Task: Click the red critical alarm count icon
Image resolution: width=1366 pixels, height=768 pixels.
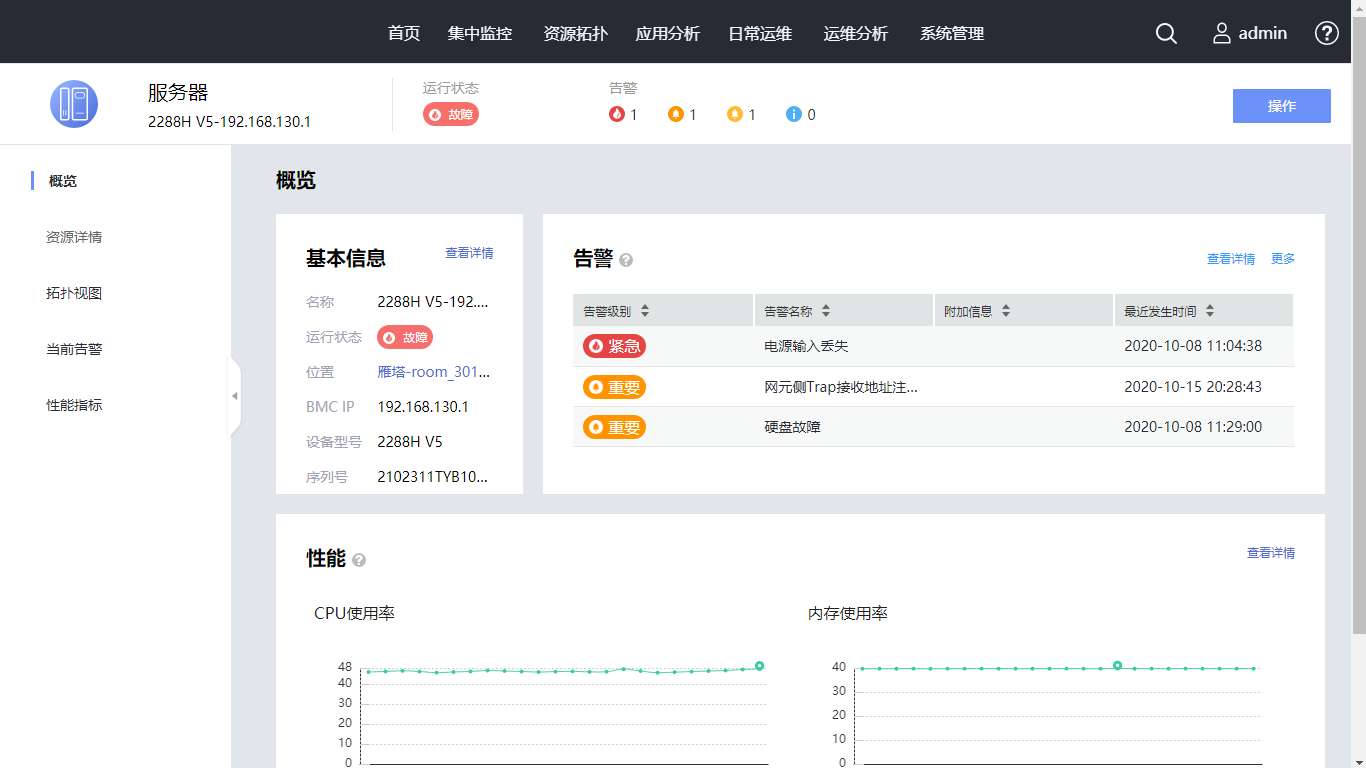Action: [617, 114]
